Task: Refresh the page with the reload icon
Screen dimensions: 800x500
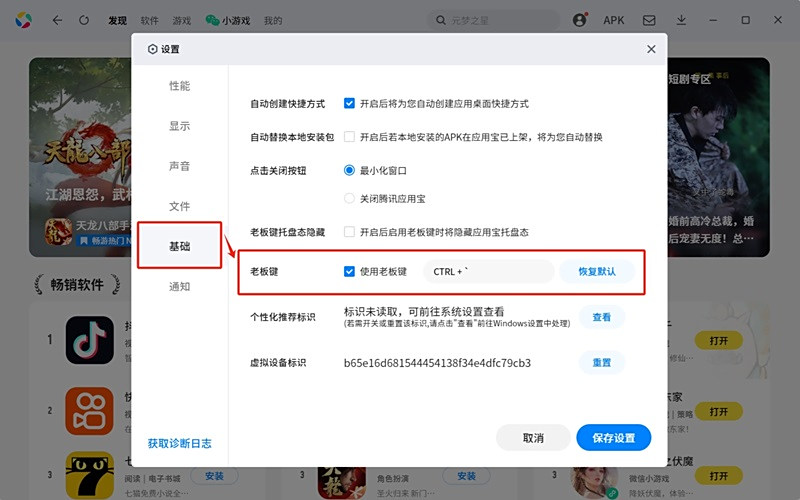Action: [x=84, y=20]
